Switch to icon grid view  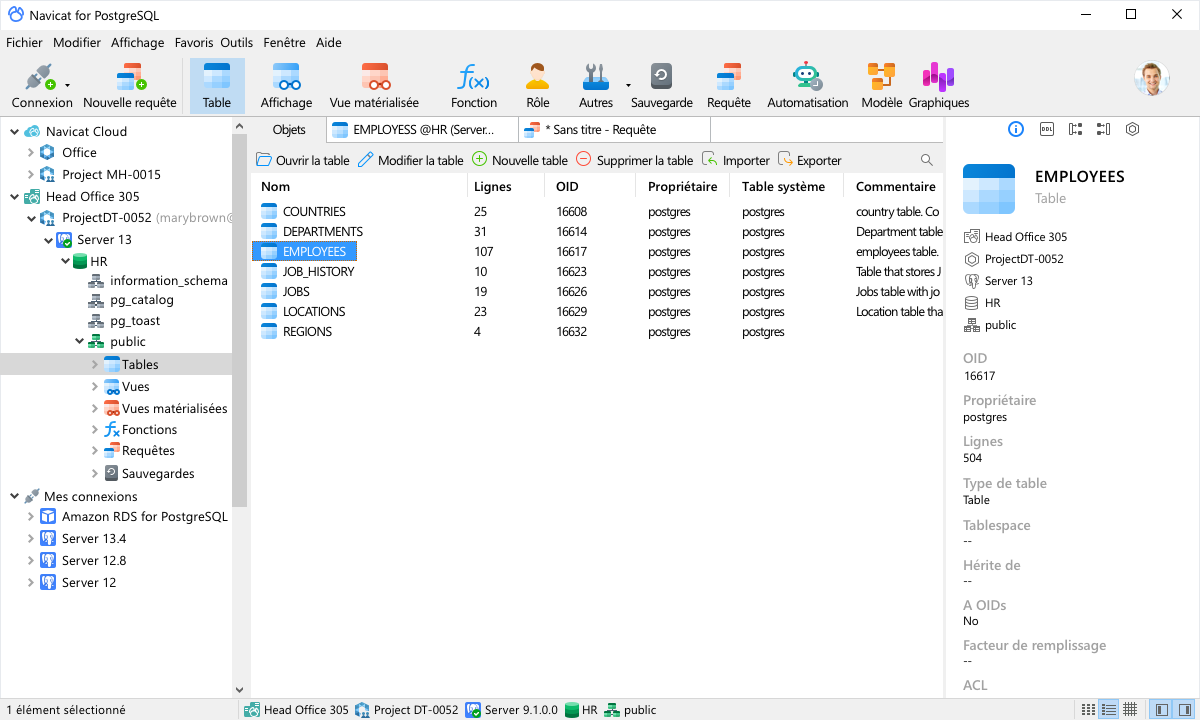click(1088, 710)
